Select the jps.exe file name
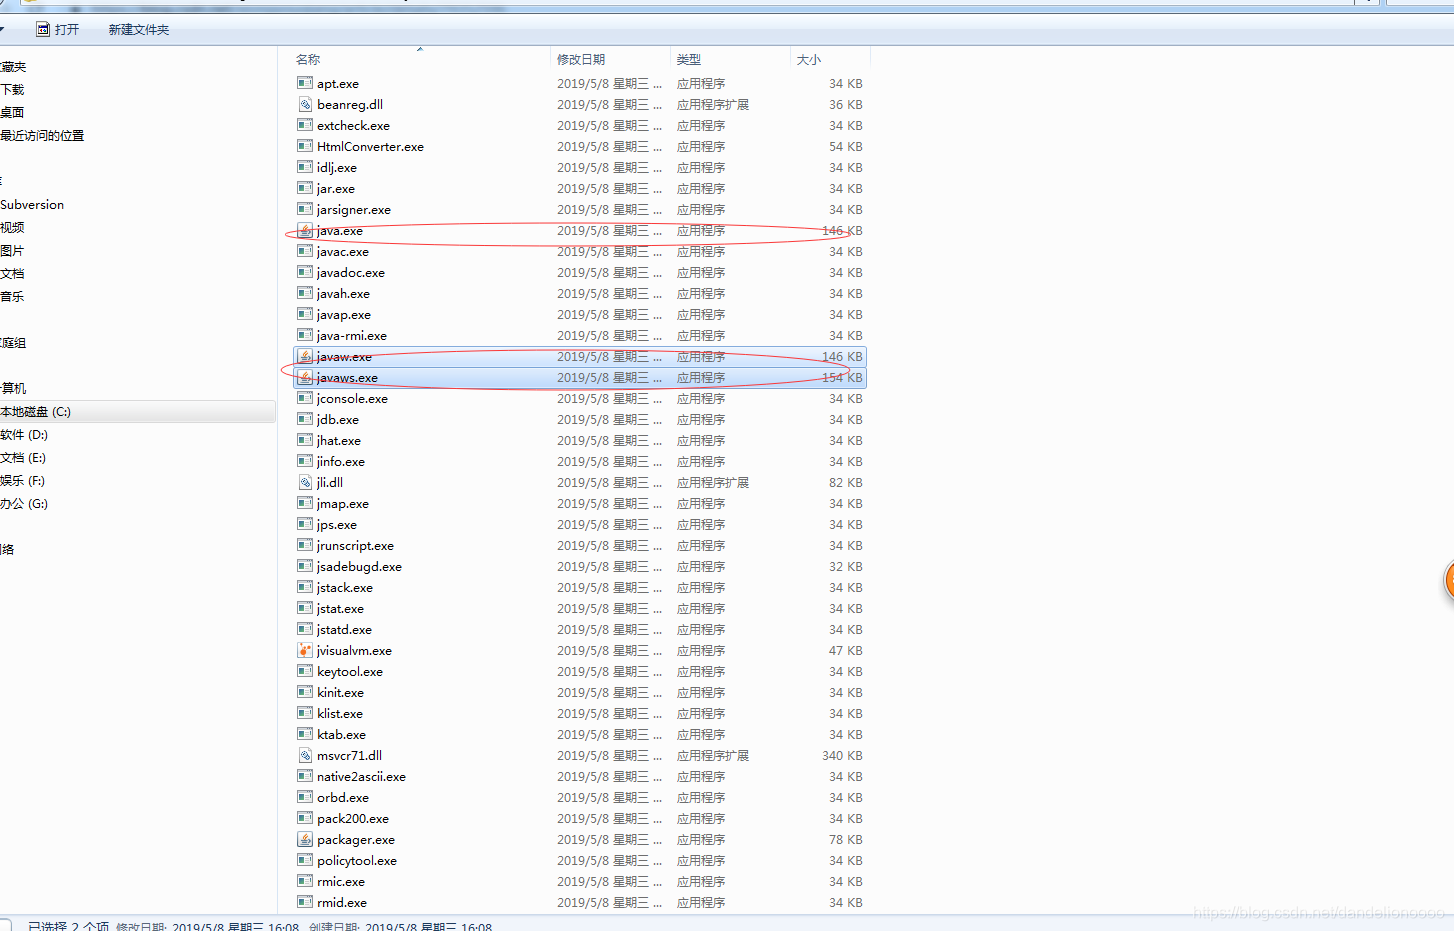Screen dimensions: 1454x931 tap(337, 525)
